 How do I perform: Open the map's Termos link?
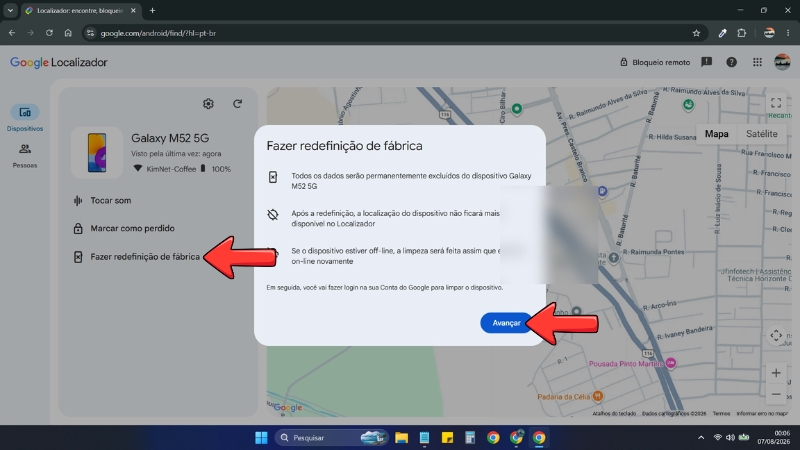point(721,414)
